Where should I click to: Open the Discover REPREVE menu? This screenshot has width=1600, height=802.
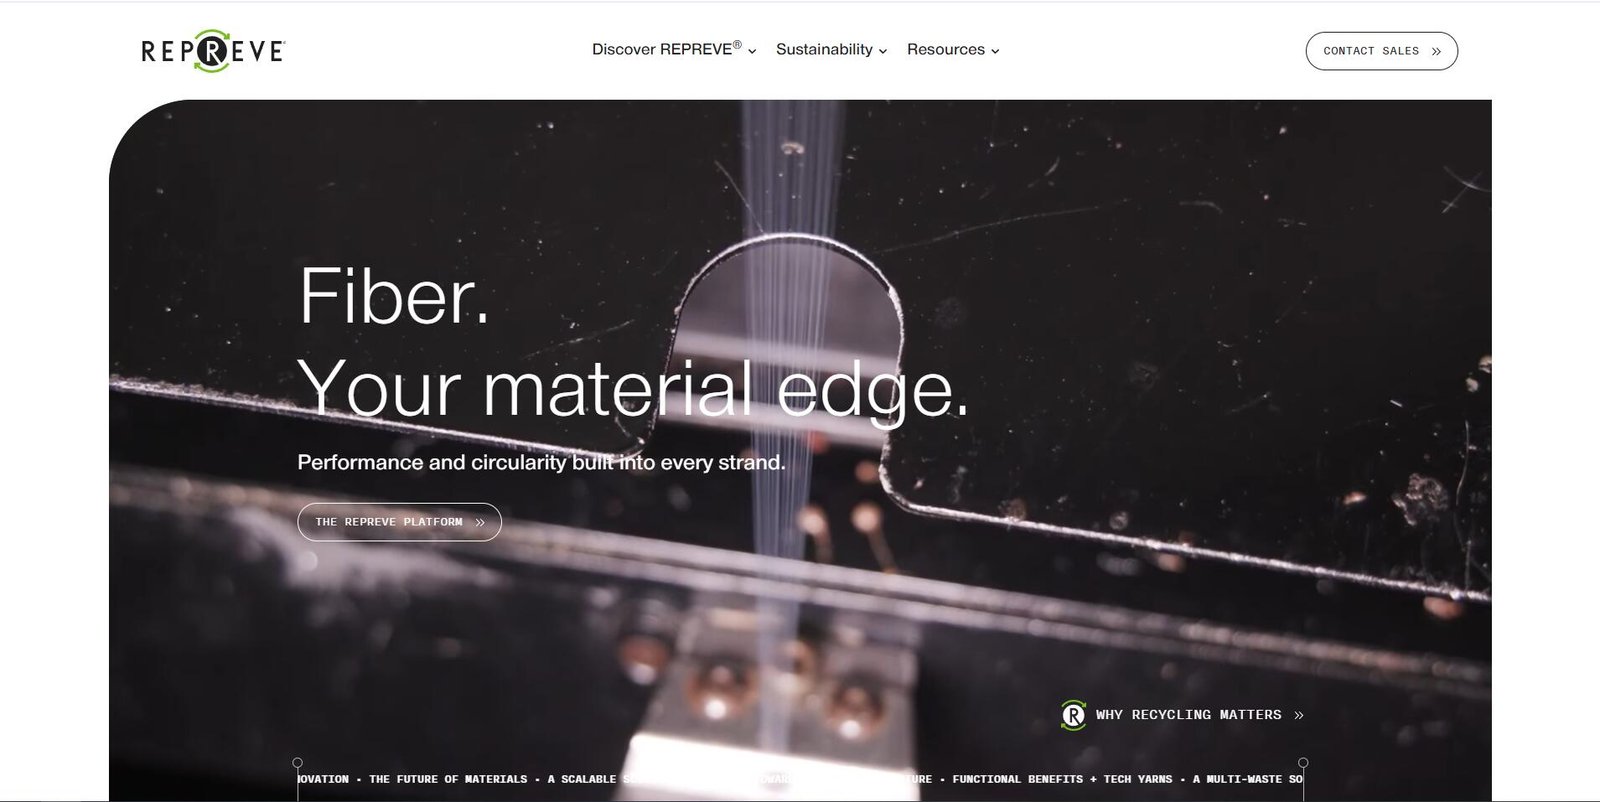tap(674, 49)
